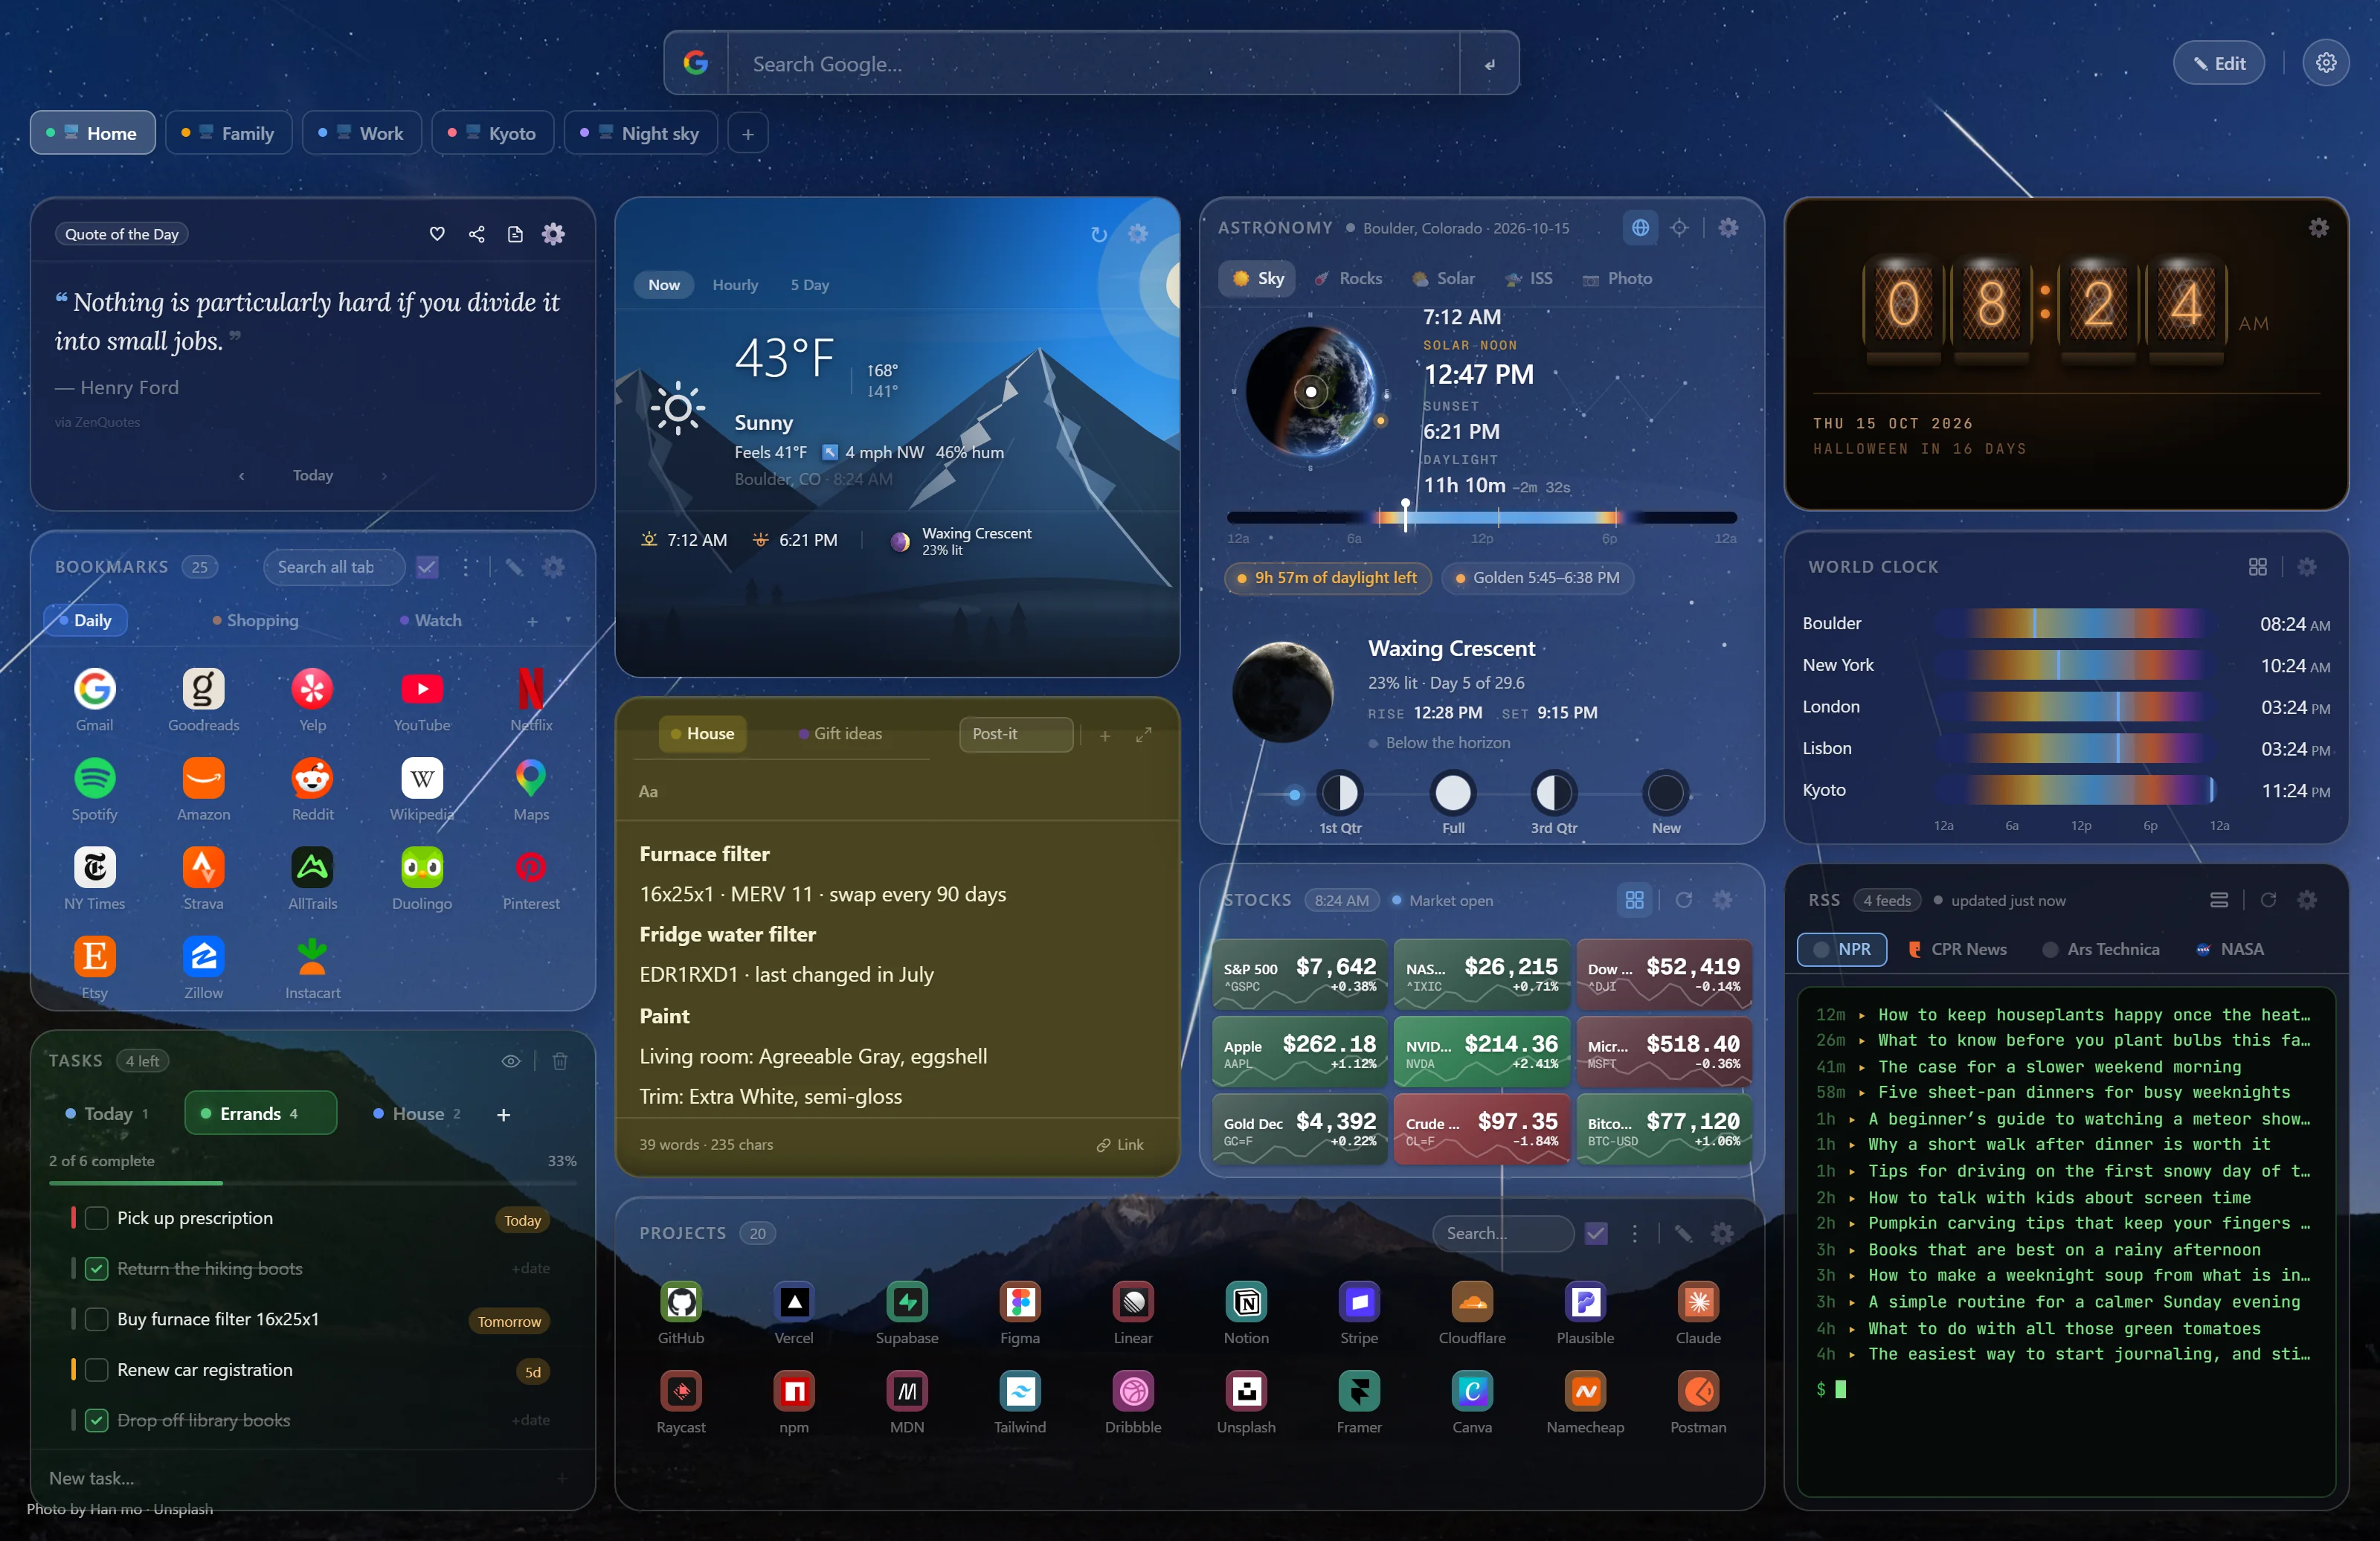The height and width of the screenshot is (1541, 2380).
Task: Toggle the Astronomy globe view button
Action: (x=1640, y=228)
